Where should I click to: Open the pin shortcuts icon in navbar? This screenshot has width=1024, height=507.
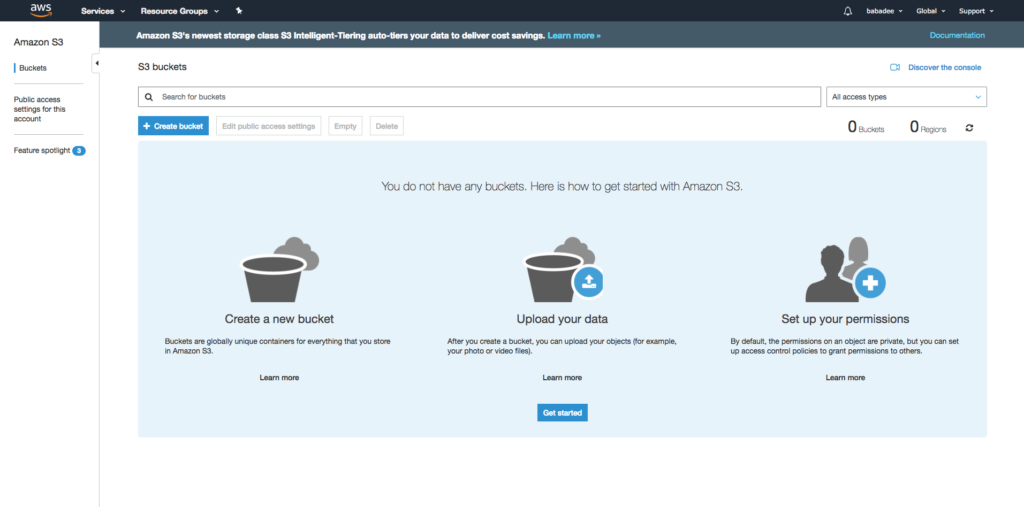[x=238, y=11]
